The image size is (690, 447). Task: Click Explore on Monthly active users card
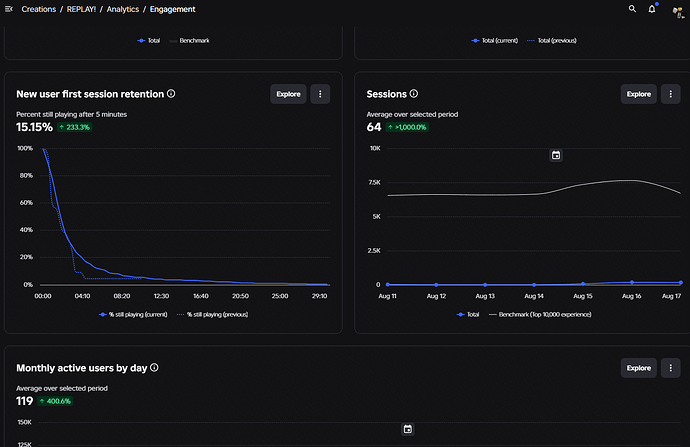click(639, 368)
